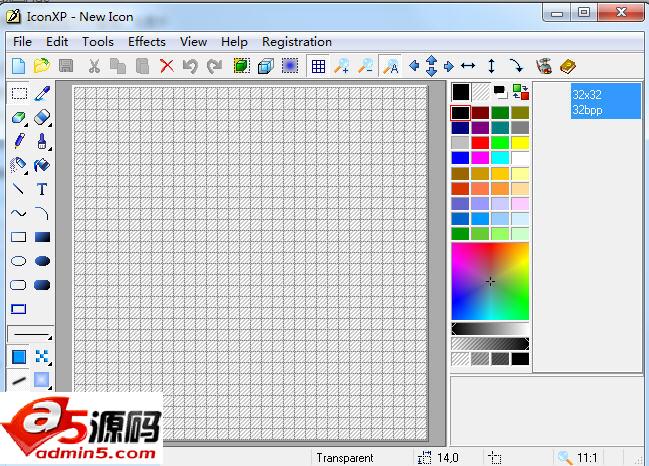Rotate image with curved arrow icon
The width and height of the screenshot is (649, 466).
click(516, 66)
